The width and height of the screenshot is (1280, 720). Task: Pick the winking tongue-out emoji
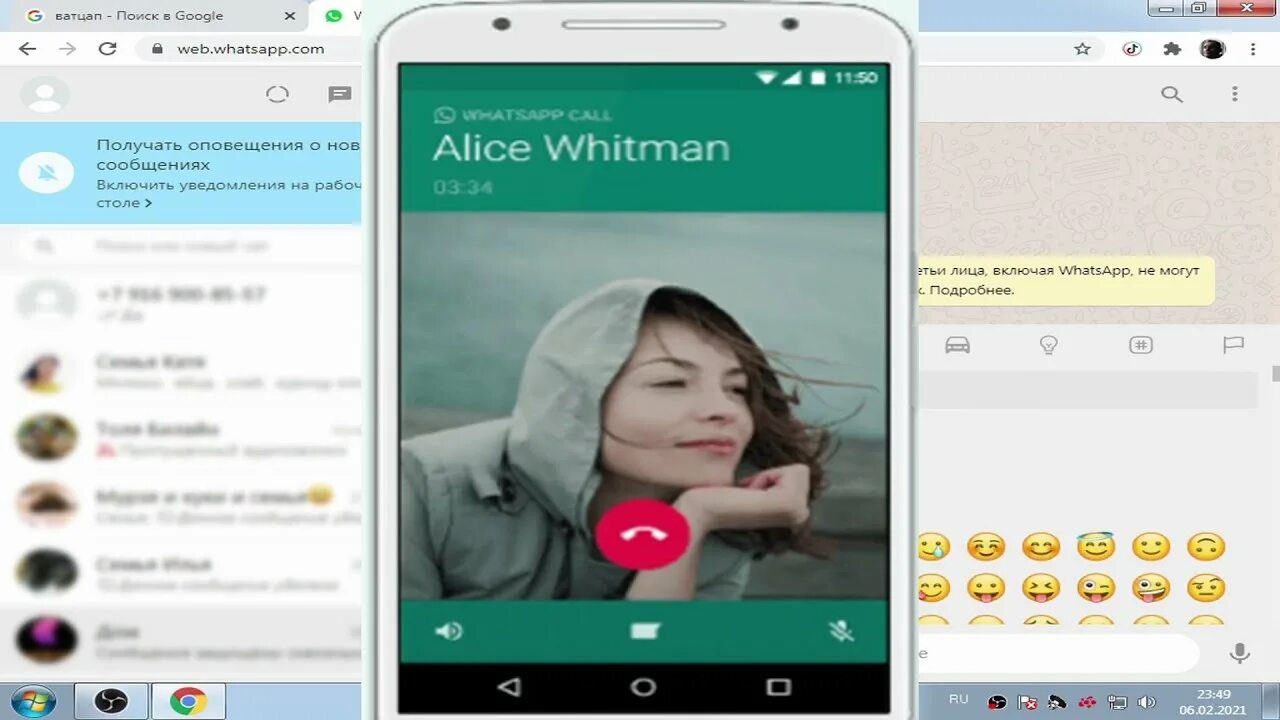coord(1096,588)
